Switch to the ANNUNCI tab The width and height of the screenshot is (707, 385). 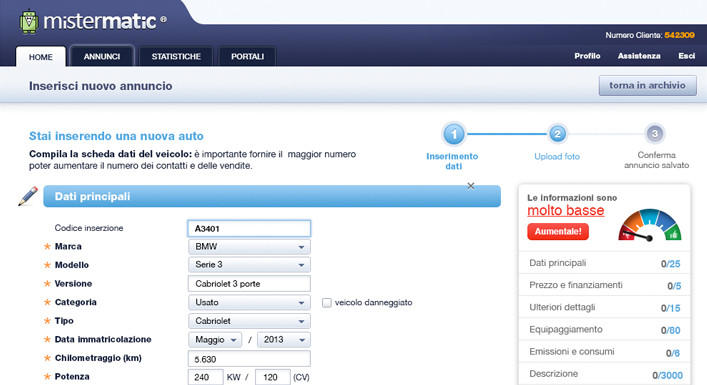[x=102, y=56]
